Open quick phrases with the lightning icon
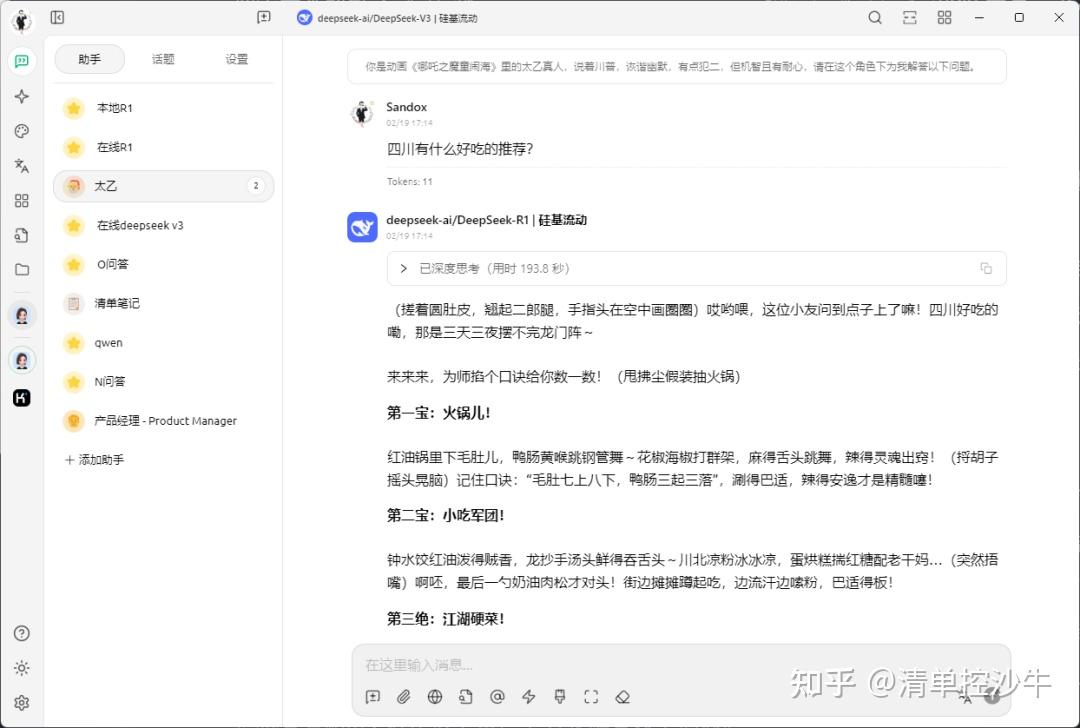This screenshot has height=728, width=1080. (529, 697)
